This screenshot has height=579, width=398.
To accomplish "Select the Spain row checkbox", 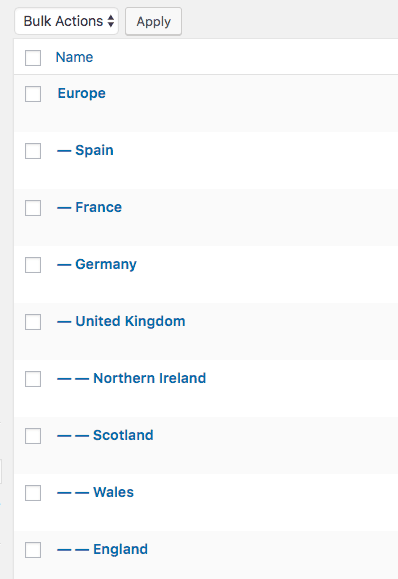I will (33, 151).
